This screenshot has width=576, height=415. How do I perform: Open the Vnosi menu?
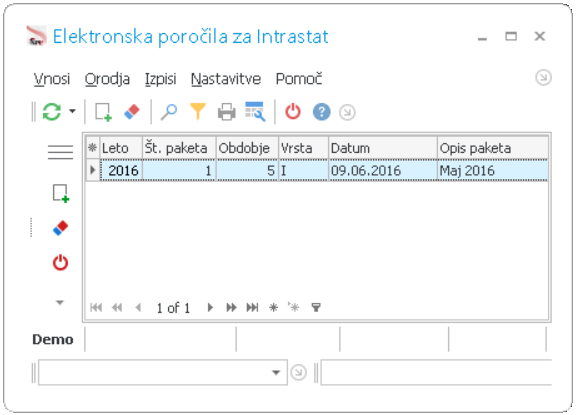click(52, 79)
